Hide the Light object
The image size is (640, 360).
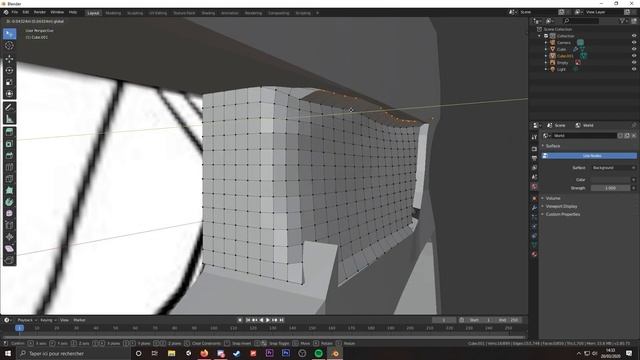[634, 69]
